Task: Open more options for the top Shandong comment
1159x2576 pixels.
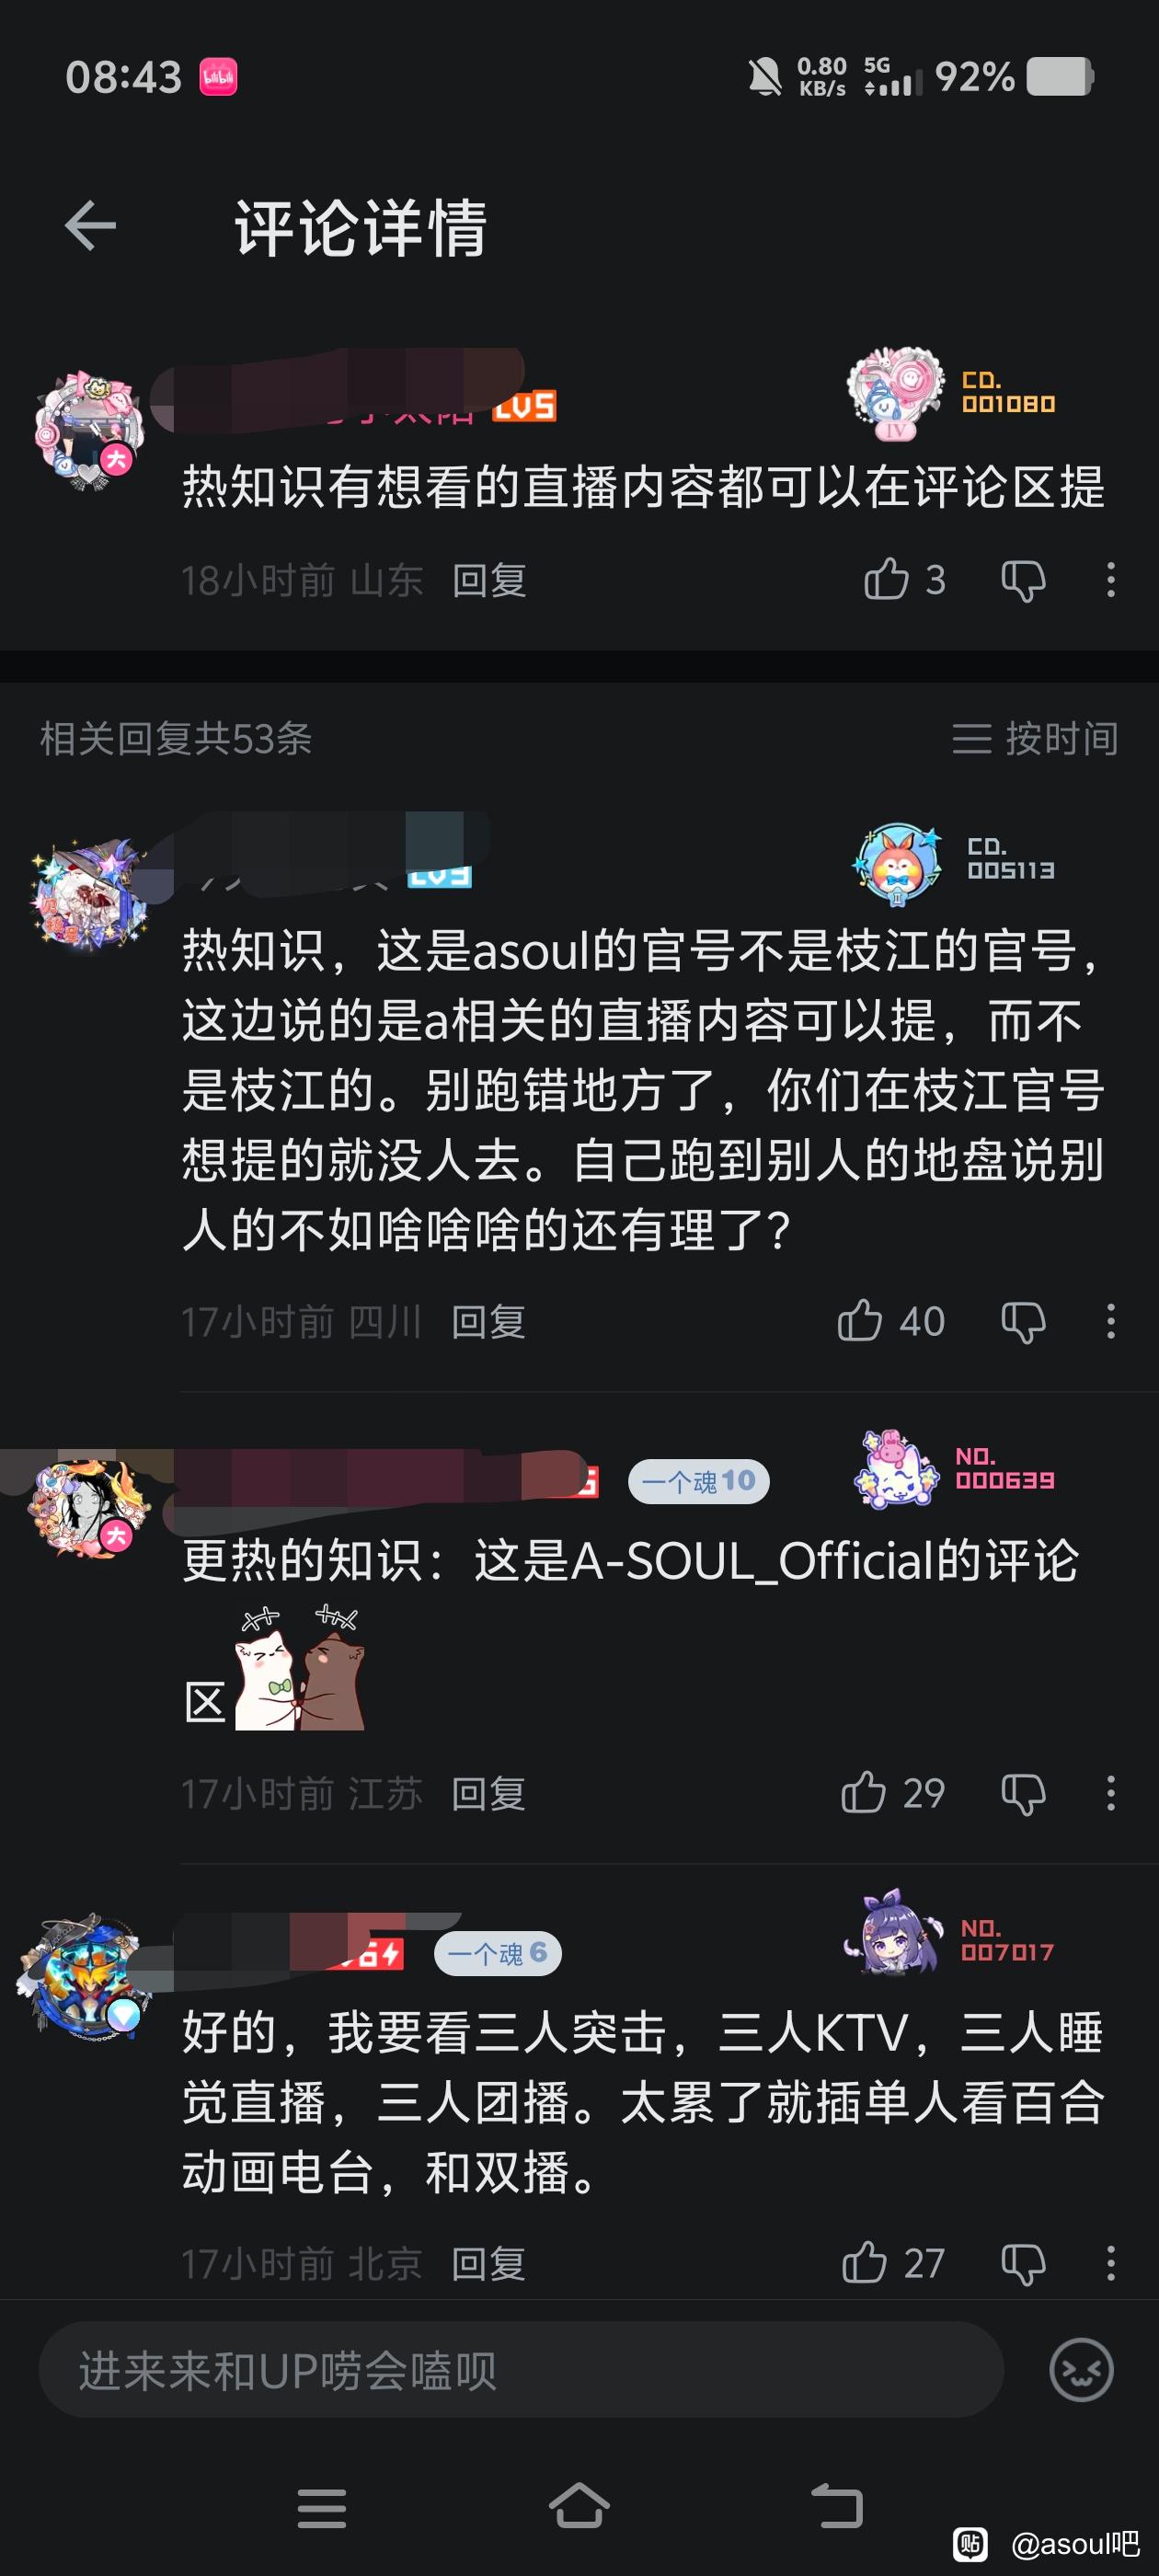Action: point(1110,580)
